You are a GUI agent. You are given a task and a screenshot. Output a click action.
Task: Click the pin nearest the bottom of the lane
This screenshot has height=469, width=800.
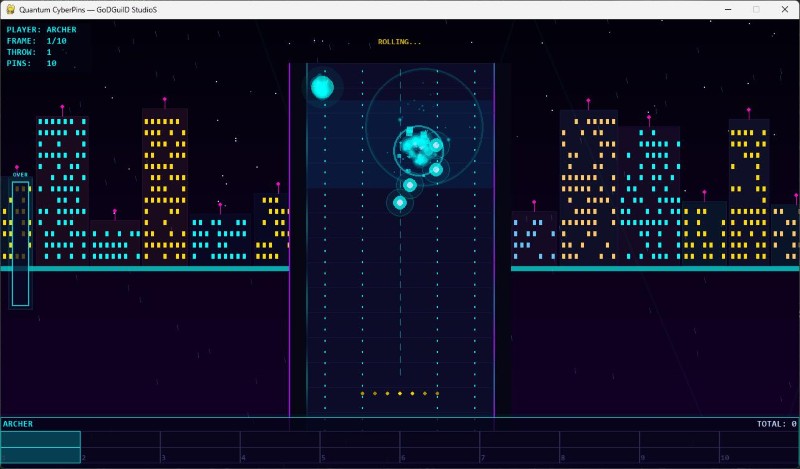[400, 203]
